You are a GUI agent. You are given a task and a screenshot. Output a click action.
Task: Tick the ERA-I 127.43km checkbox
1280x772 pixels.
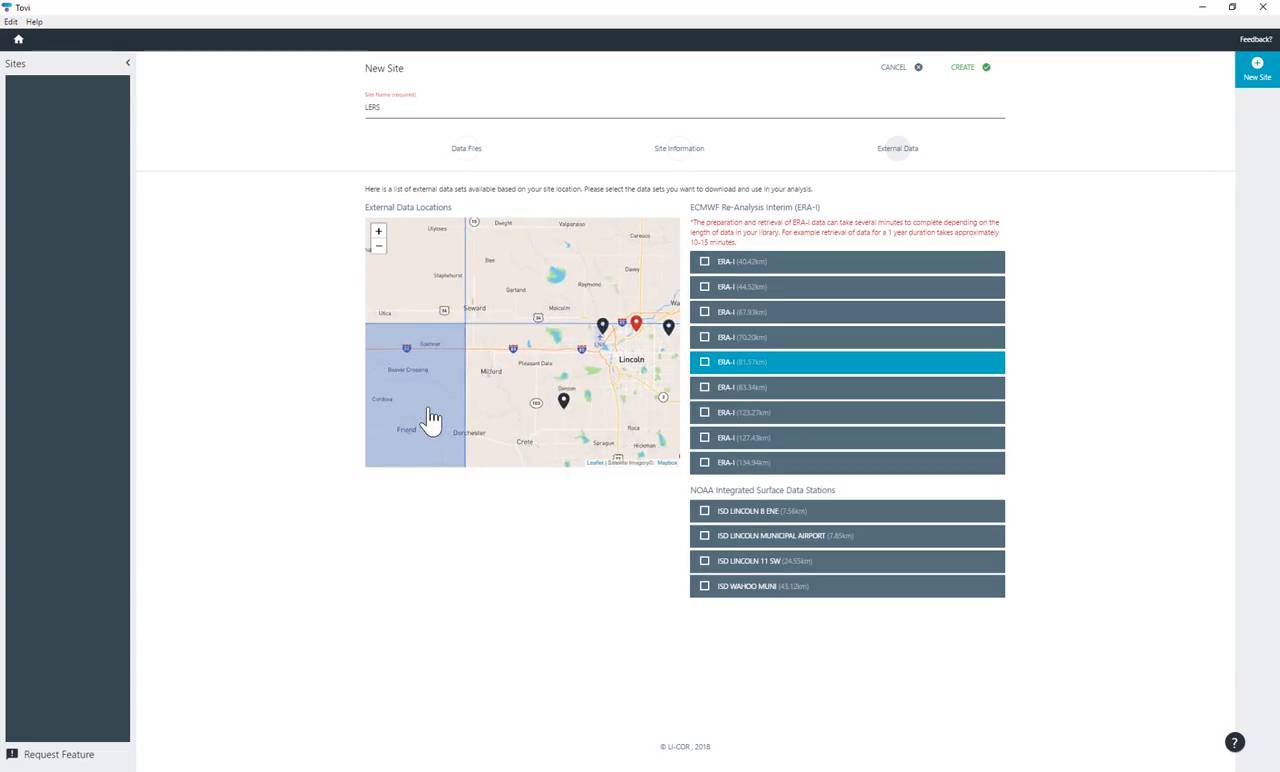pyautogui.click(x=705, y=437)
